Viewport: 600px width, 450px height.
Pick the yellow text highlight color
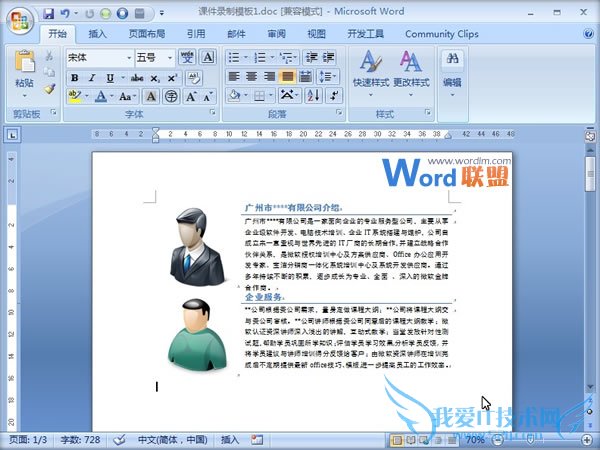[75, 96]
